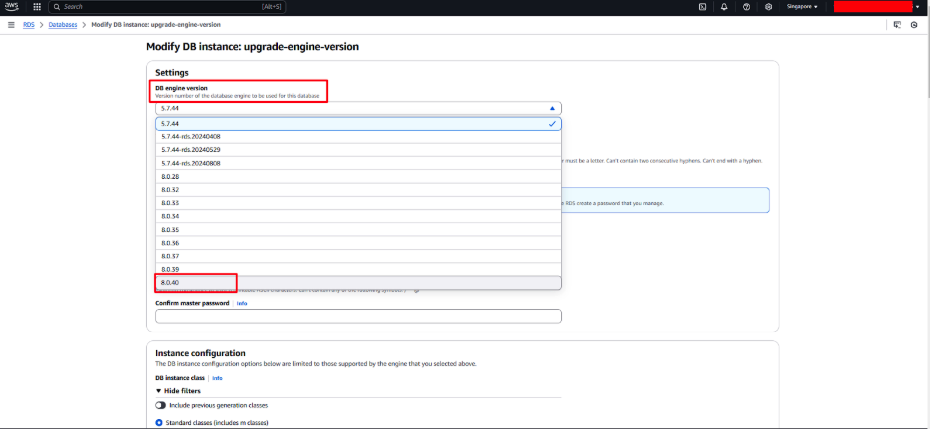Collapse the DB engine version dropdown
Screen dimensions: 930x429
pyautogui.click(x=358, y=109)
